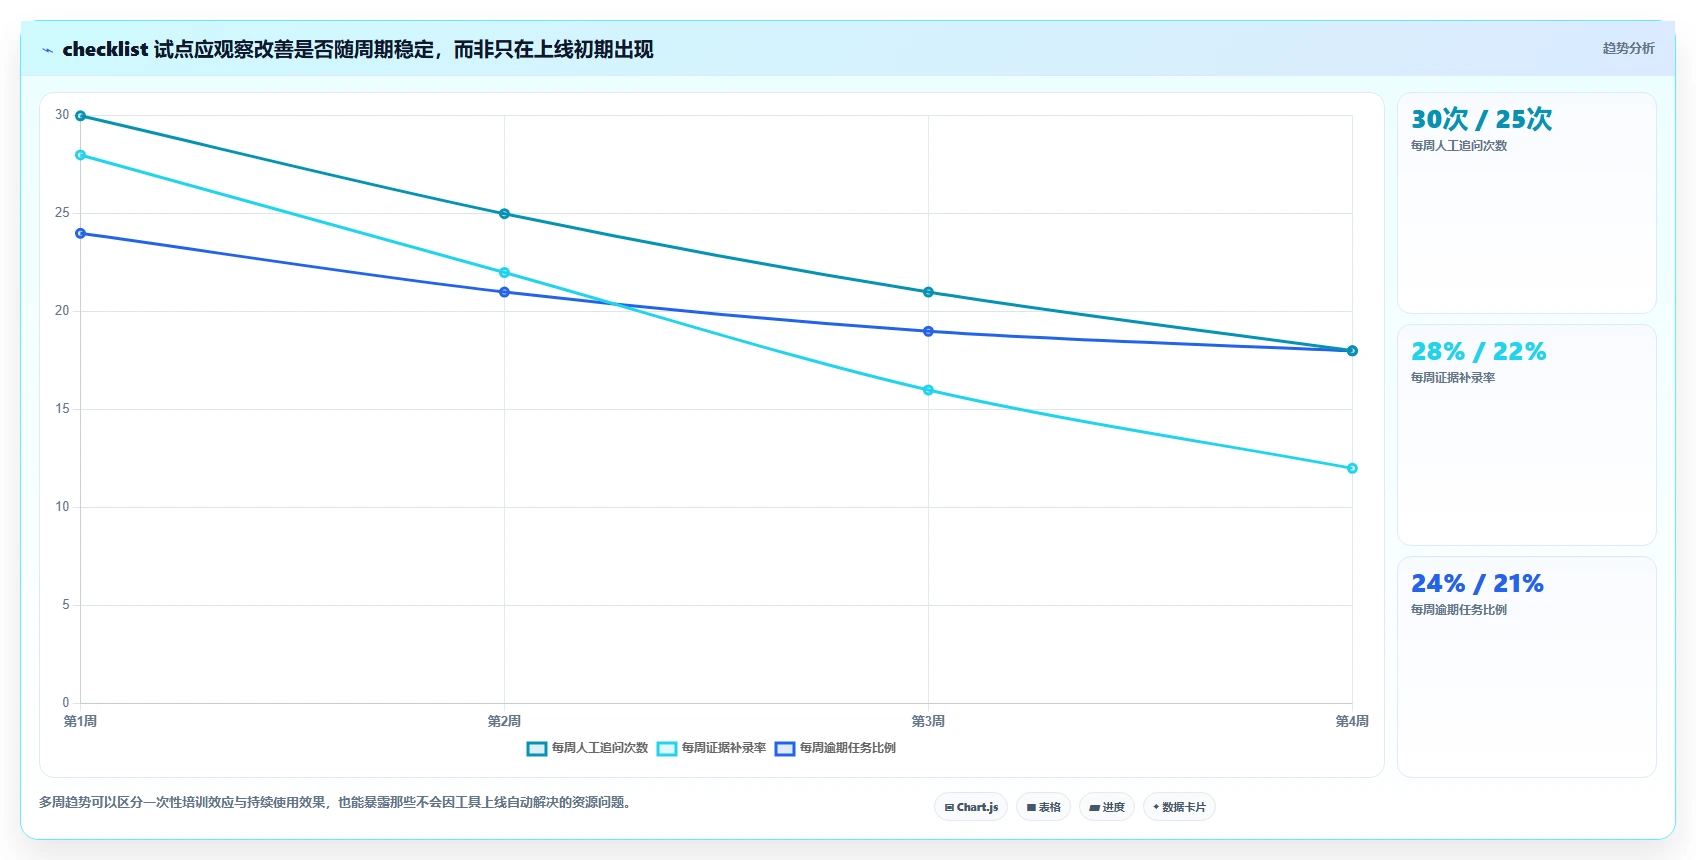Click the 28% / 22% stat card
The height and width of the screenshot is (860, 1696).
click(1527, 435)
